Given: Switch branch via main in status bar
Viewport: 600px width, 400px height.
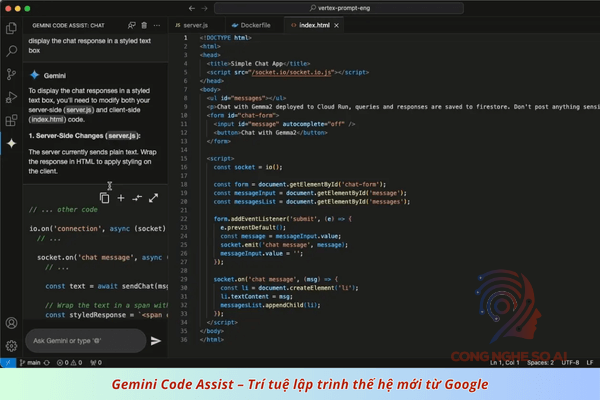Looking at the screenshot, I should 30,362.
